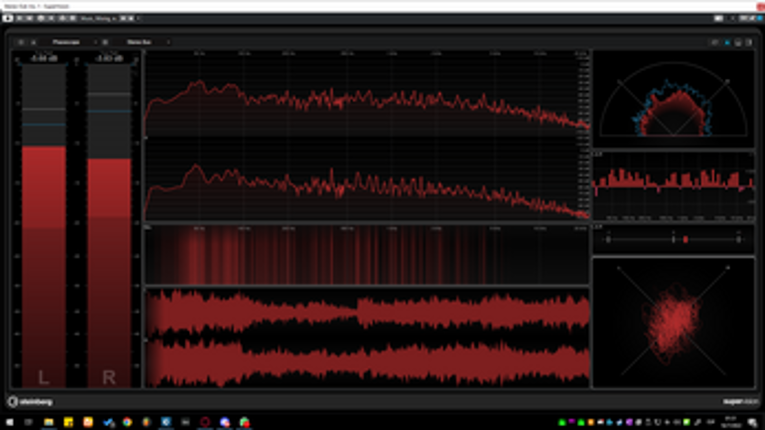Select the waveform display module
Viewport: 765px width, 430px height.
click(367, 338)
